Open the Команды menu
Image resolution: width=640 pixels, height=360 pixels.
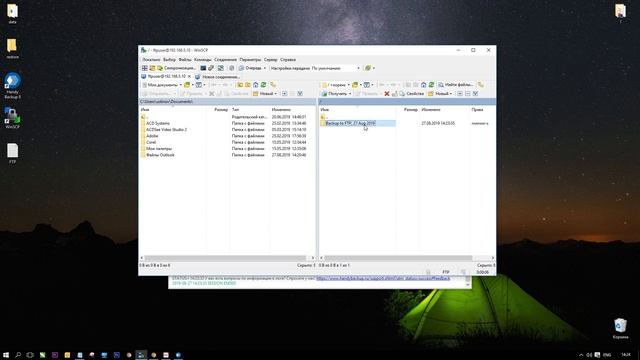tap(203, 60)
